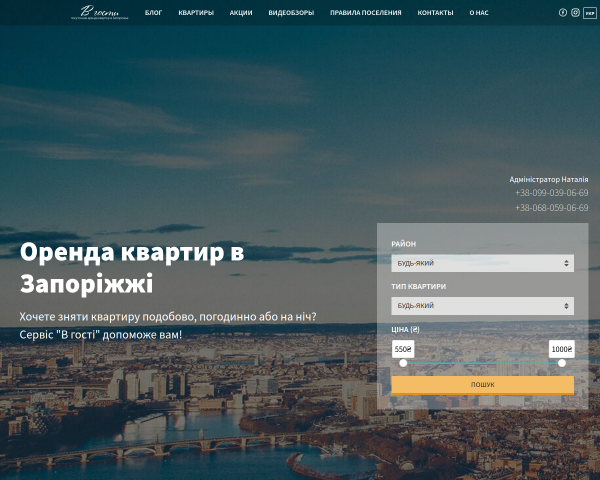Call phone number +38-099-039-06-69
The image size is (600, 480).
point(551,193)
